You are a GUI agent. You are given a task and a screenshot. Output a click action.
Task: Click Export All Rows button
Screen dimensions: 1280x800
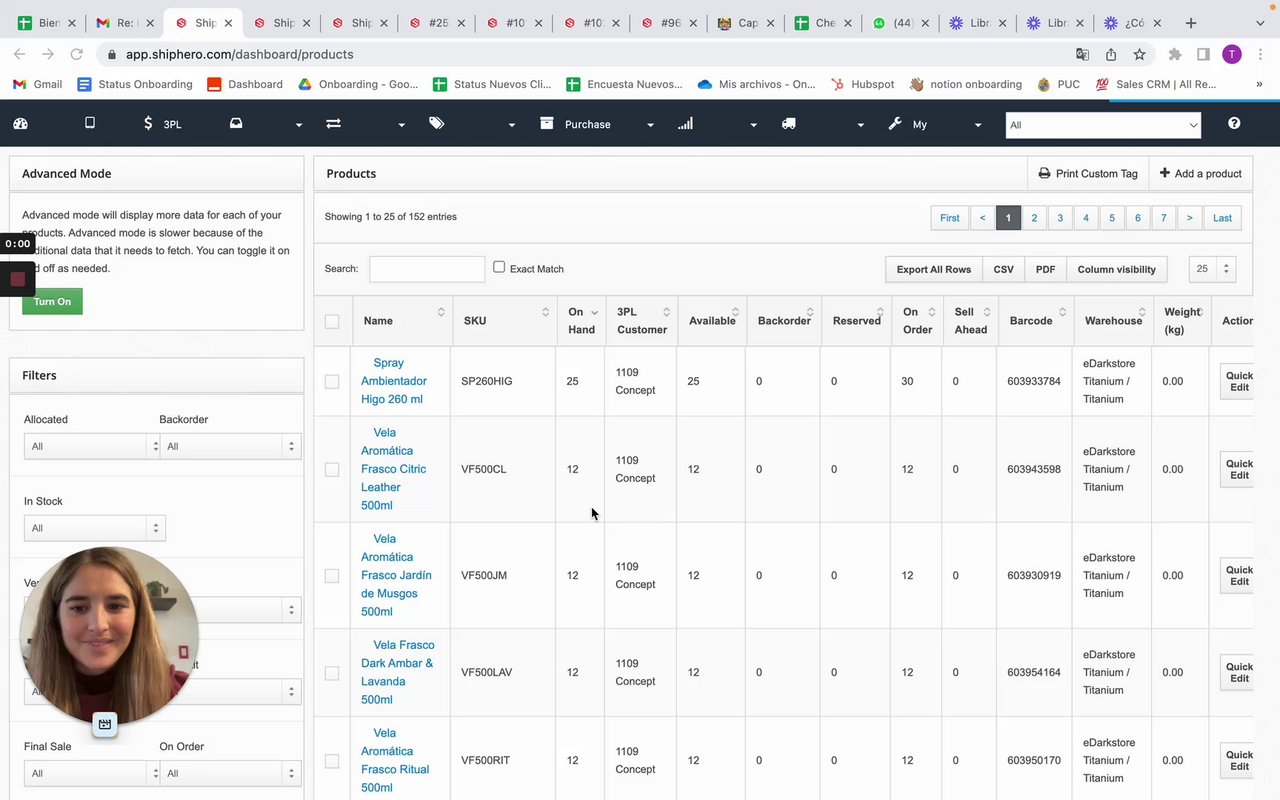(x=933, y=269)
